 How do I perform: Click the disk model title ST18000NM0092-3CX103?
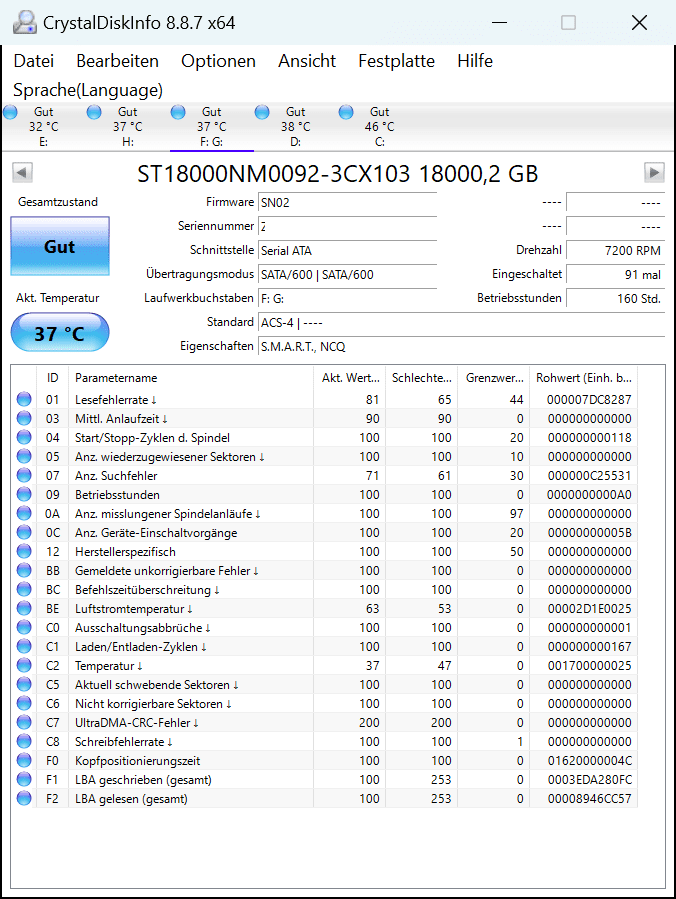273,174
